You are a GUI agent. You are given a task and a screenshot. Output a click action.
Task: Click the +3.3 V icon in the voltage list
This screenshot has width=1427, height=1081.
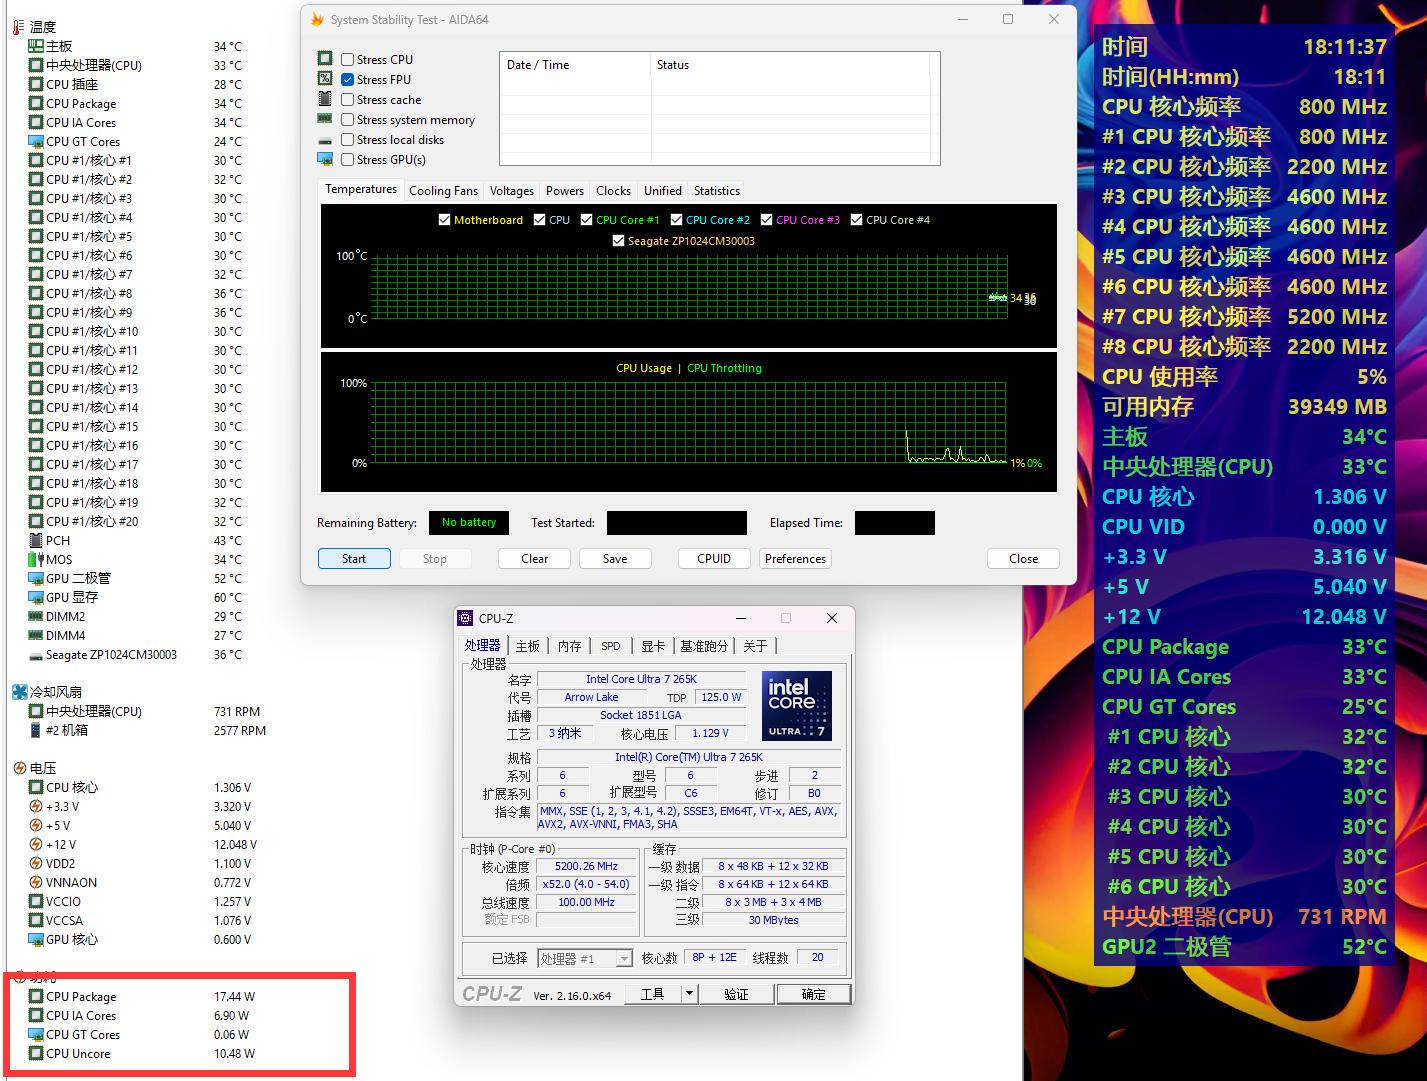click(x=36, y=806)
